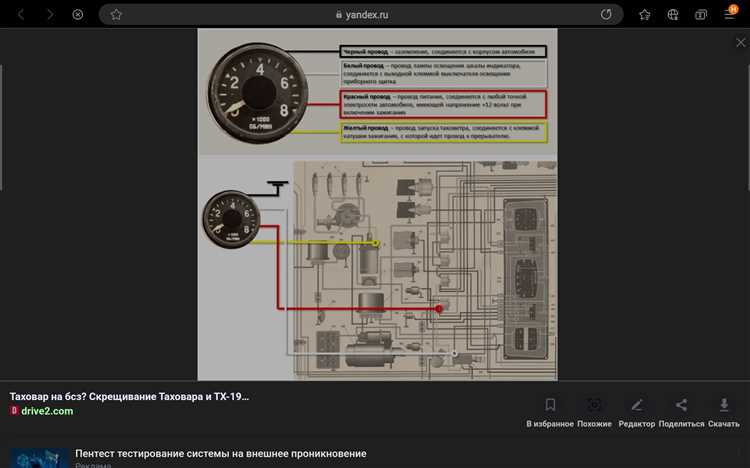750x468 pixels.
Task: Bookmark page with address bar star
Action: [116, 15]
